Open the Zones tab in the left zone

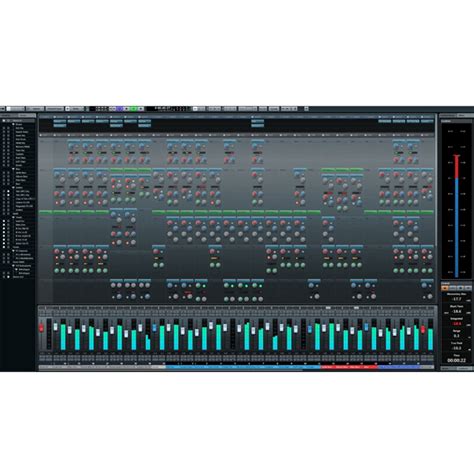[27, 116]
